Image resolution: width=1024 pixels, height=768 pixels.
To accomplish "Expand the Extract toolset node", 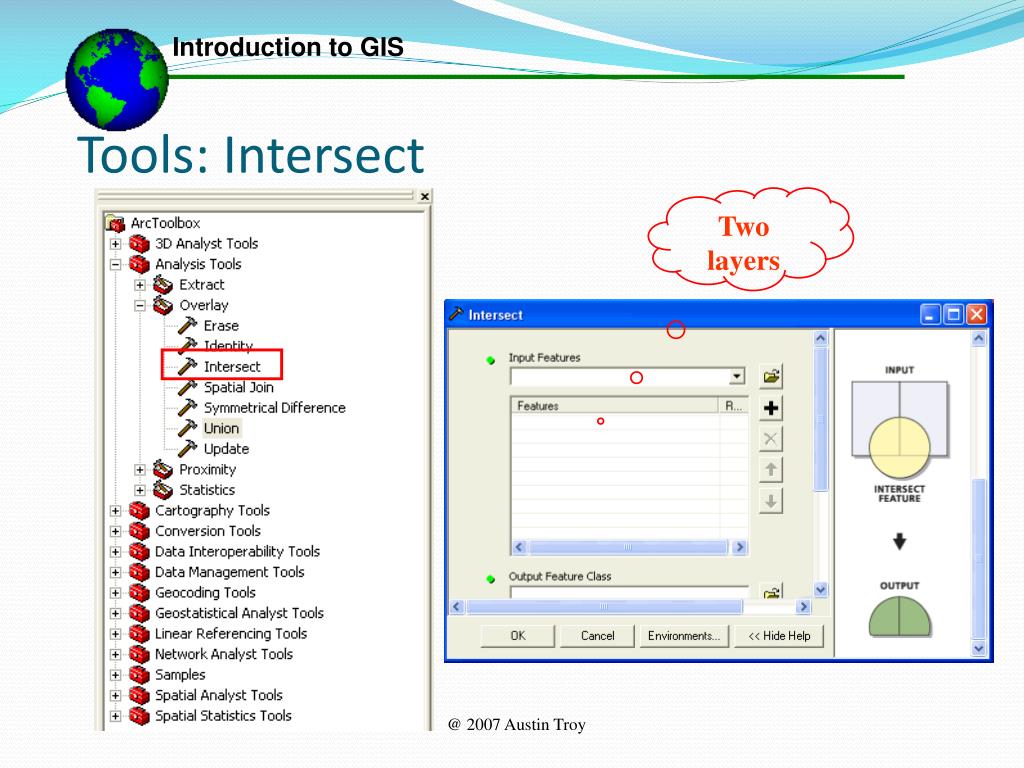I will [140, 285].
